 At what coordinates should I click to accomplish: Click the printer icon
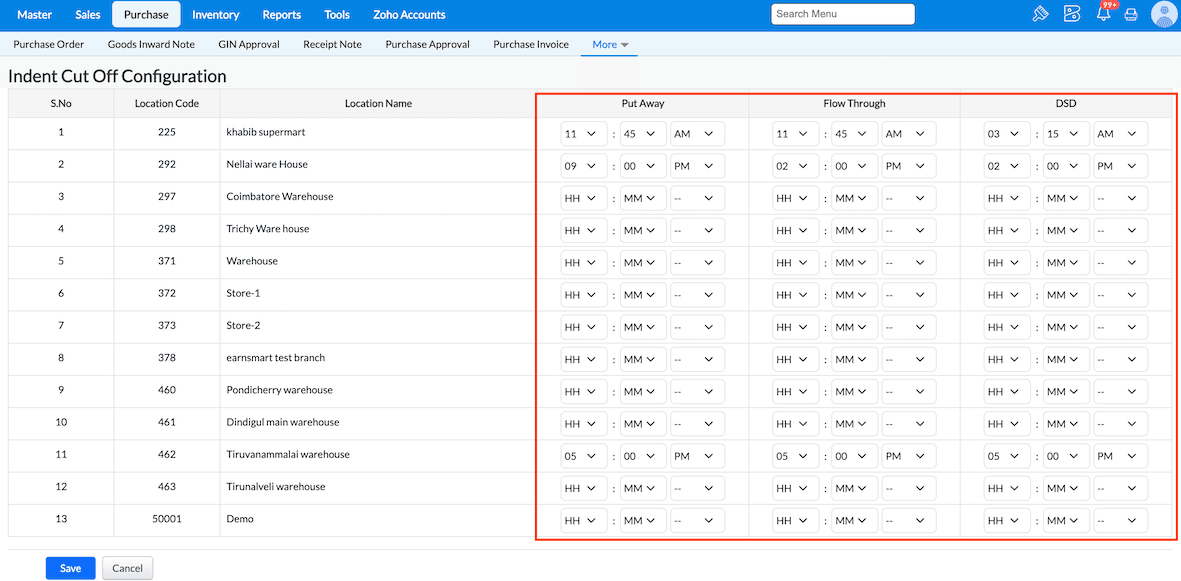pyautogui.click(x=1131, y=15)
